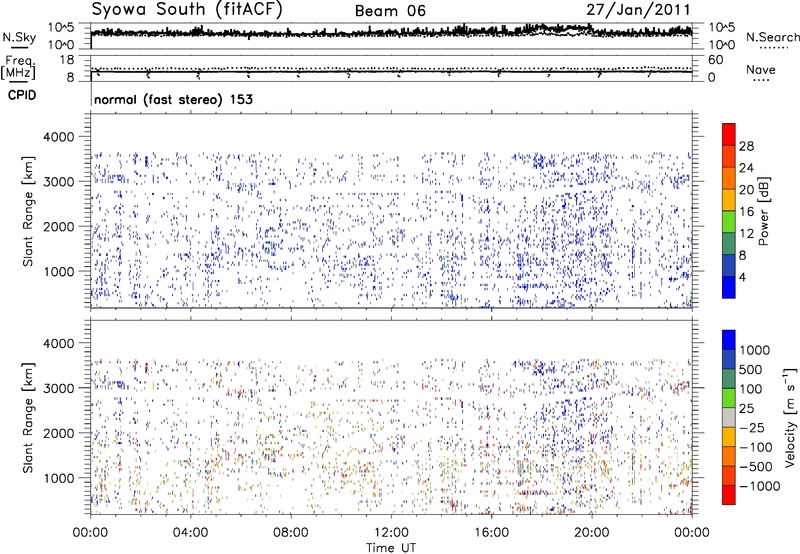Click the '08:00' time axis tick
800x554 pixels.
point(291,533)
